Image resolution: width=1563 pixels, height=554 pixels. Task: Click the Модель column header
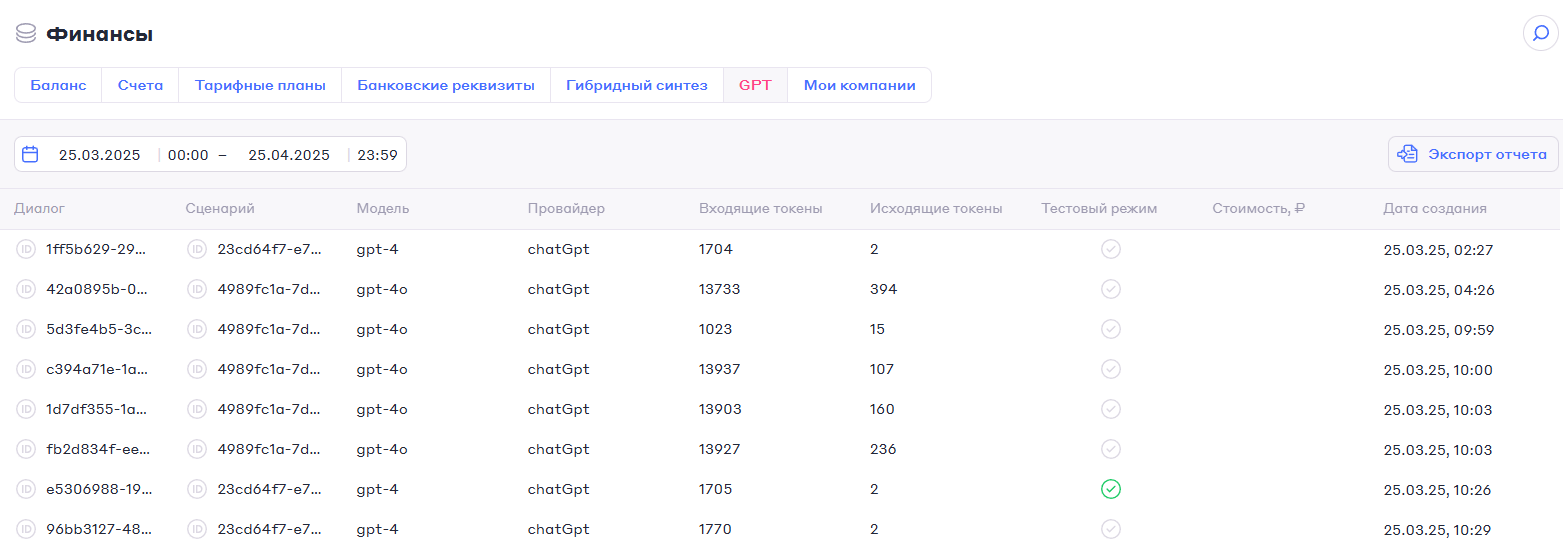pos(383,209)
